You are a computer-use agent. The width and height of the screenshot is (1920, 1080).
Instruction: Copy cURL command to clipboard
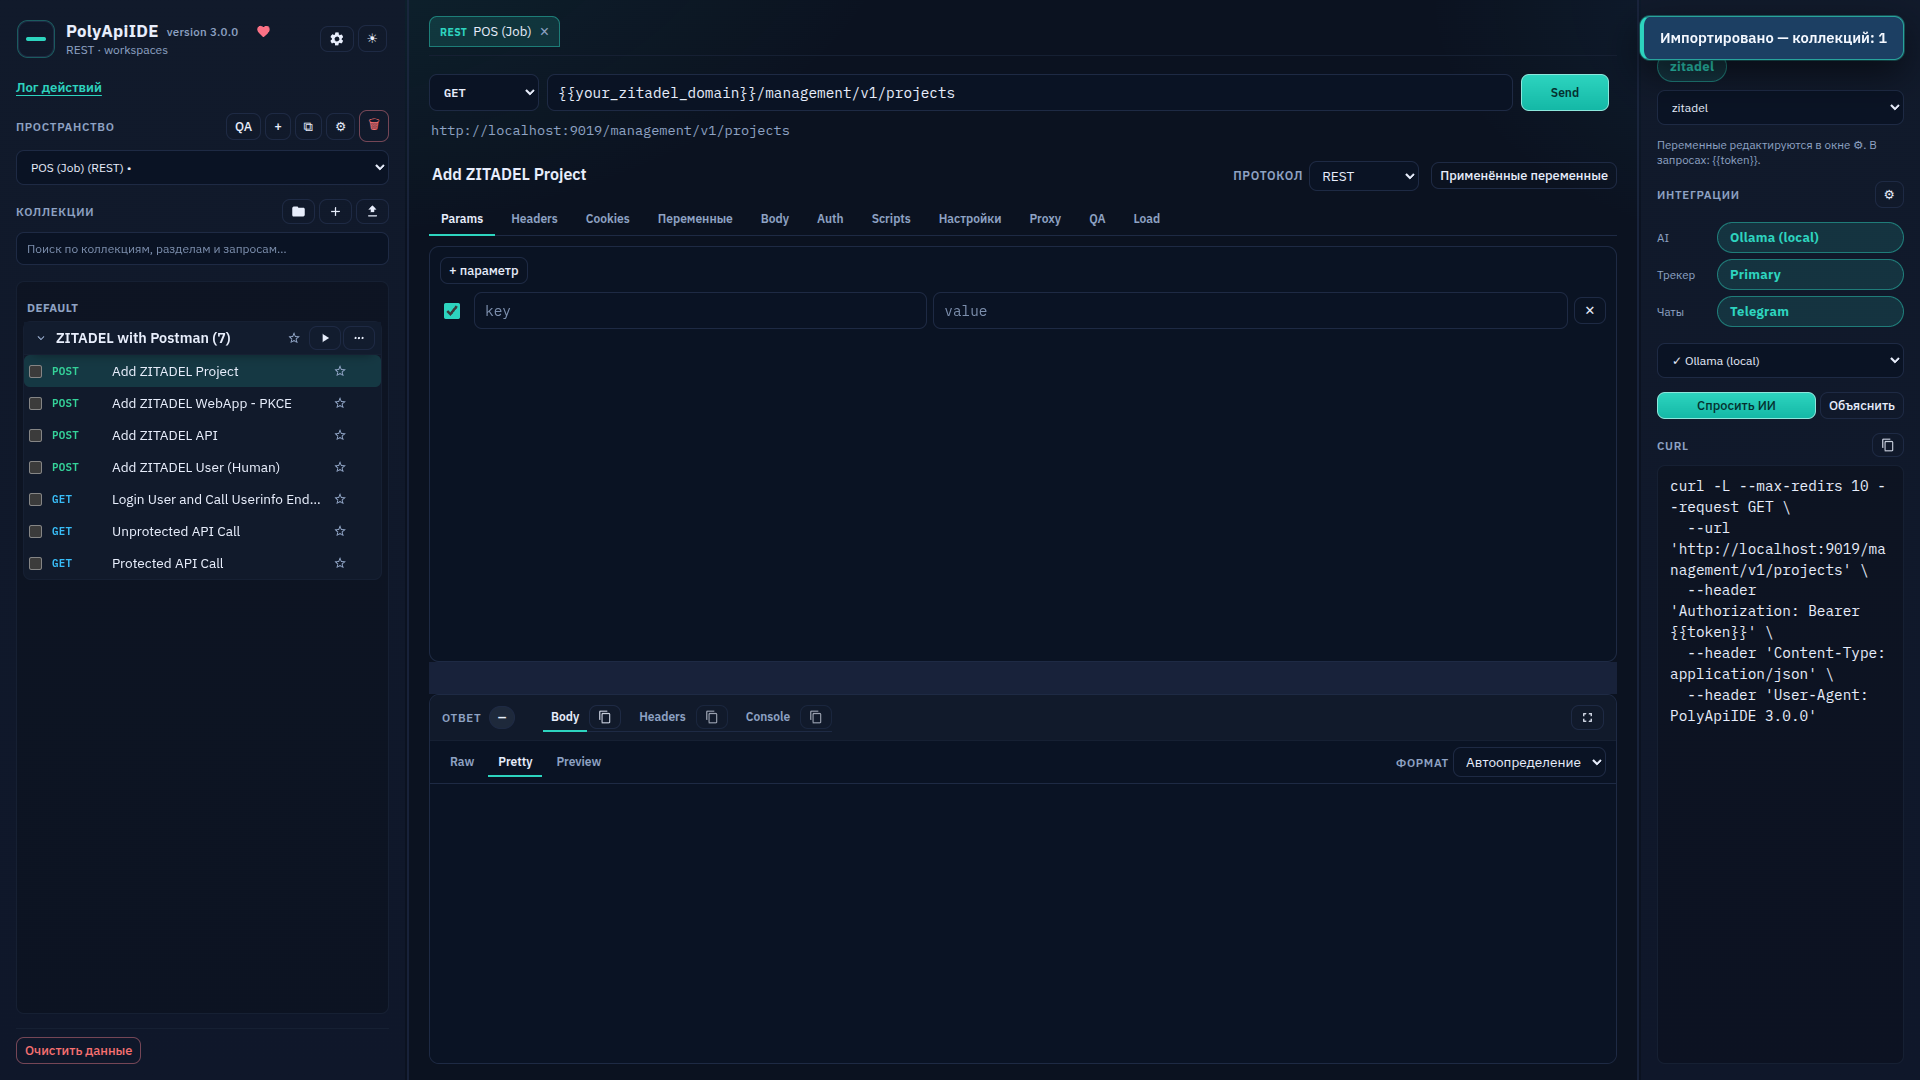tap(1887, 446)
